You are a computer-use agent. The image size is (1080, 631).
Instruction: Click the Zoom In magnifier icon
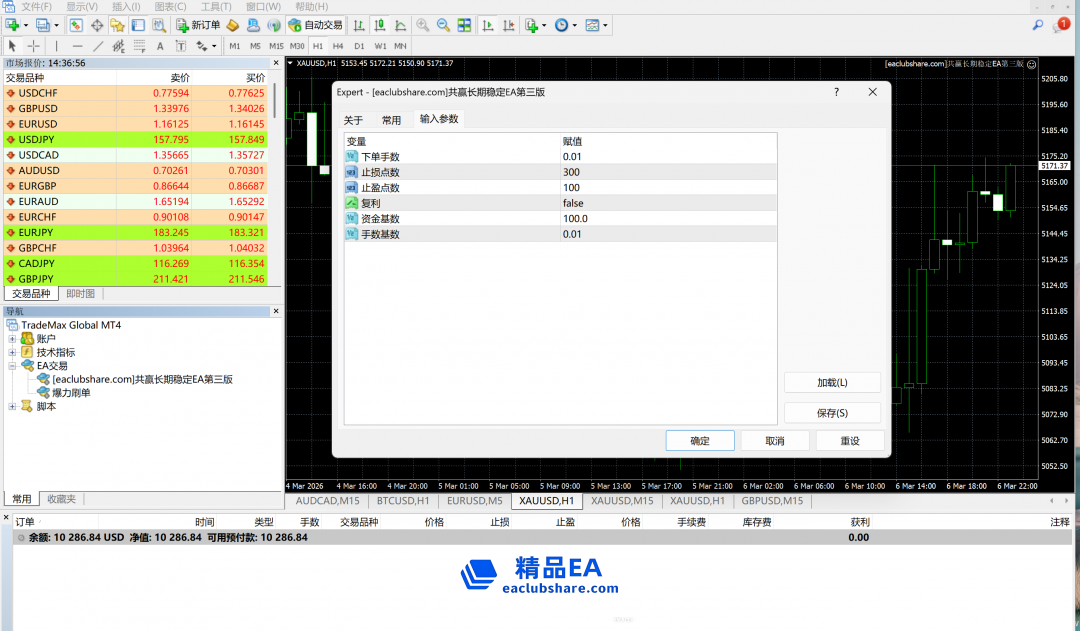click(x=423, y=25)
